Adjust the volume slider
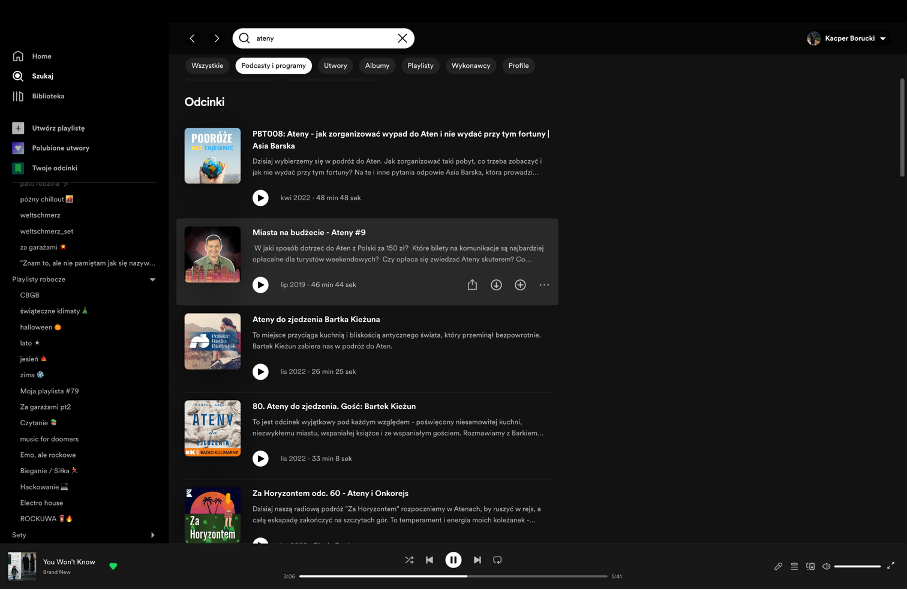This screenshot has height=590, width=908. (x=857, y=566)
